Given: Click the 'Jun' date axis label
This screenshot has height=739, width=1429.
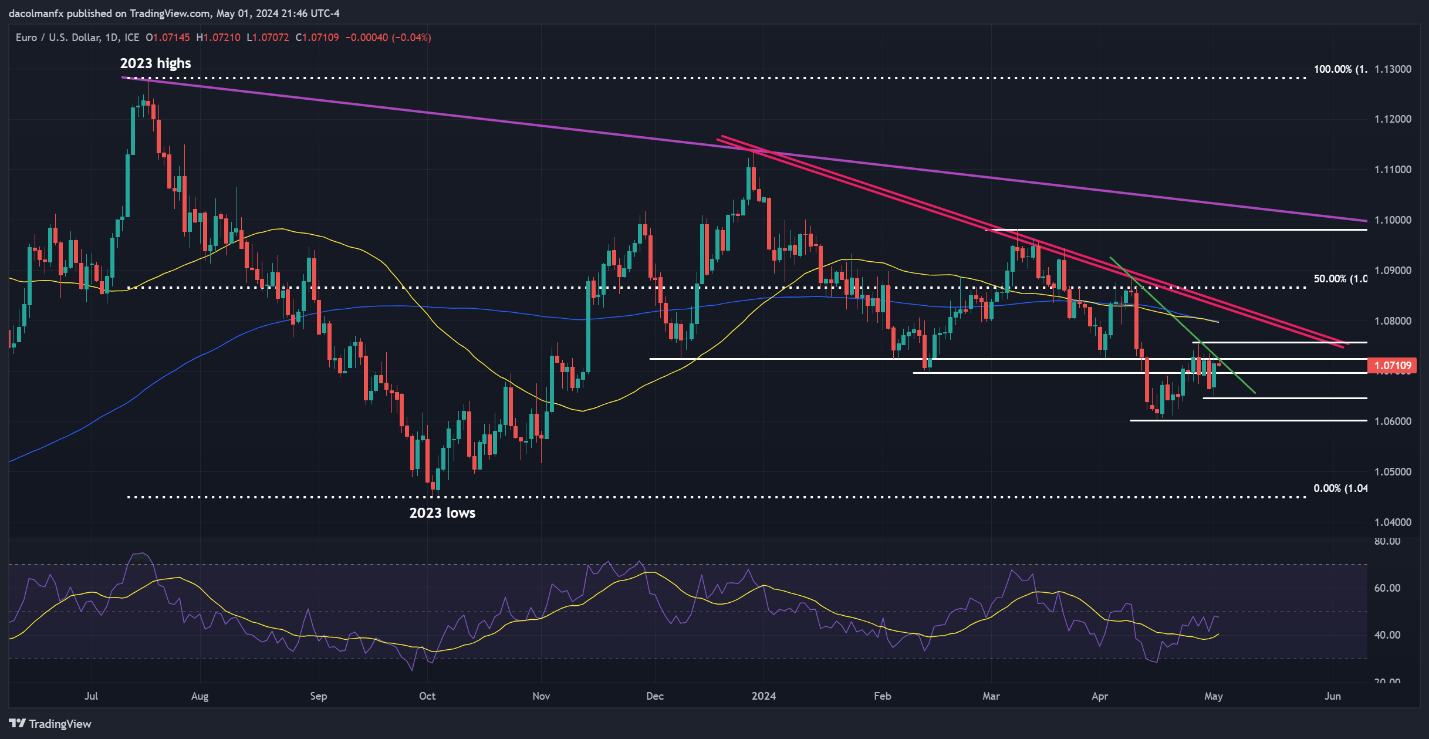Looking at the screenshot, I should pyautogui.click(x=1331, y=695).
